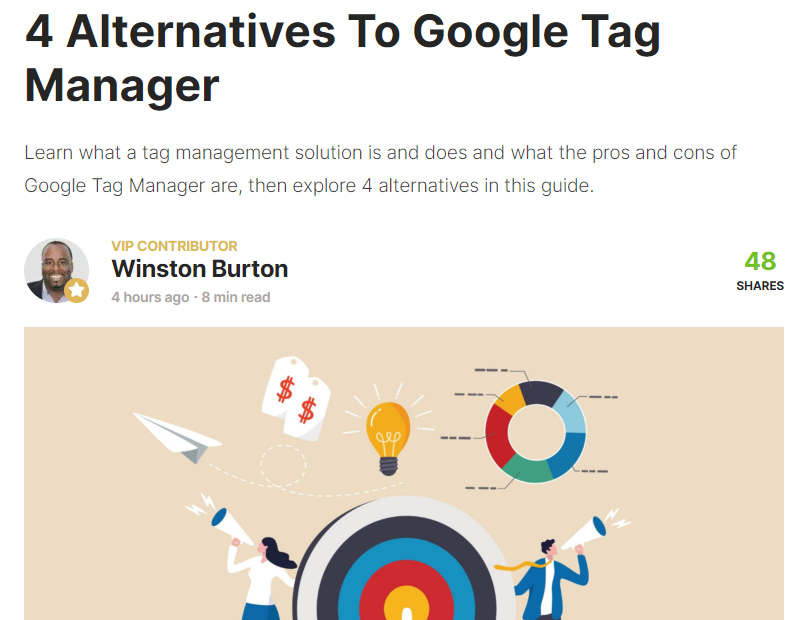Click Winston Burton's avatar photo
810x620 pixels.
[56, 270]
